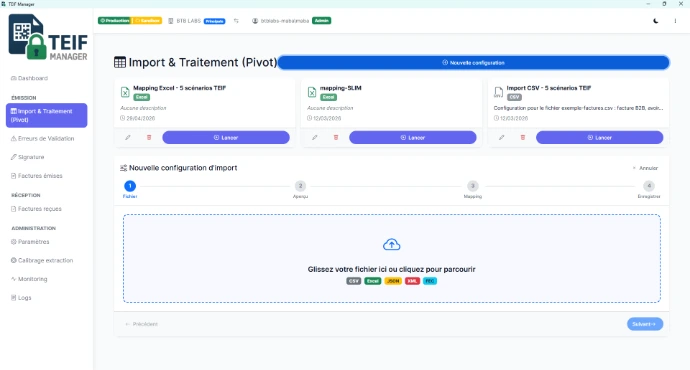Click the TEIF Manager logo
690x370 pixels.
pos(48,37)
